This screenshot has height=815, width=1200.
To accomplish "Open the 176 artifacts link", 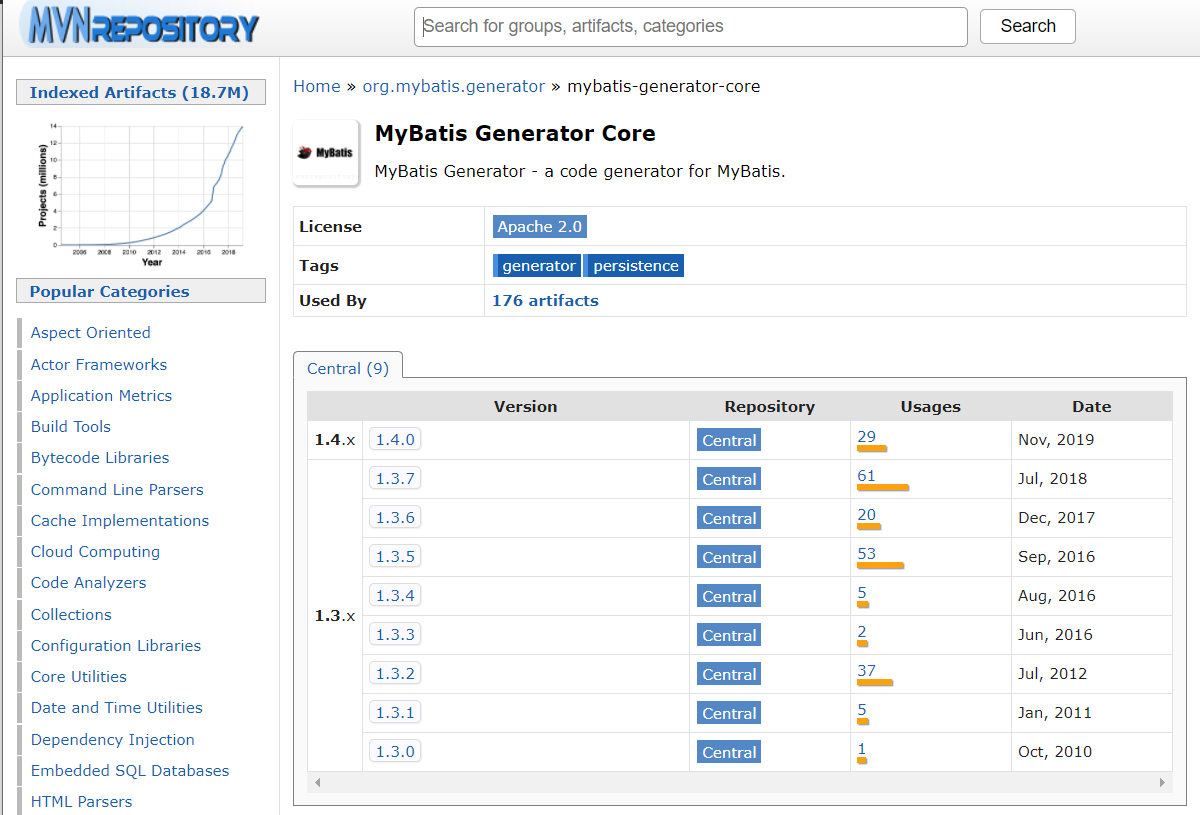I will tap(545, 300).
